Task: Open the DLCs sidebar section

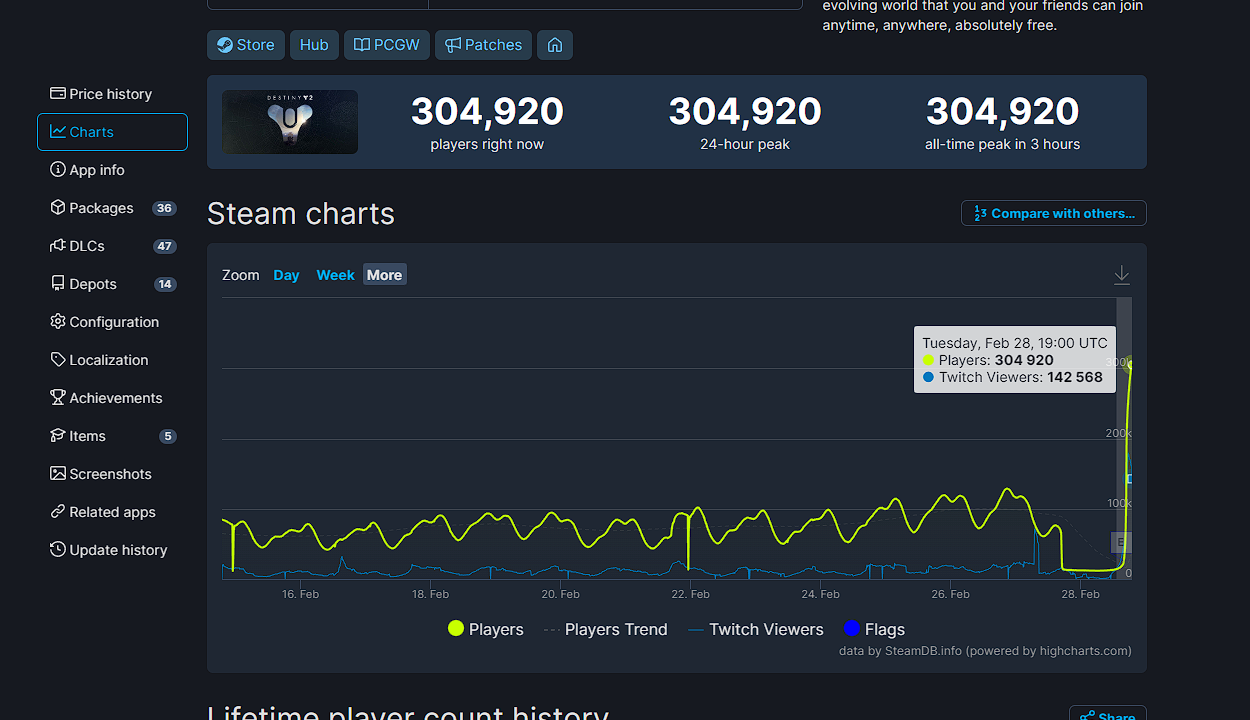Action: point(87,246)
